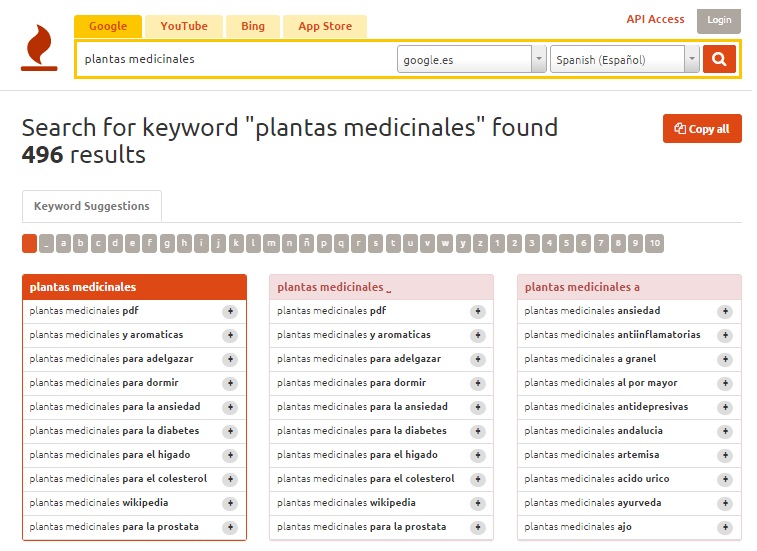Switch to the App Store tab
The width and height of the screenshot is (757, 551).
[327, 27]
